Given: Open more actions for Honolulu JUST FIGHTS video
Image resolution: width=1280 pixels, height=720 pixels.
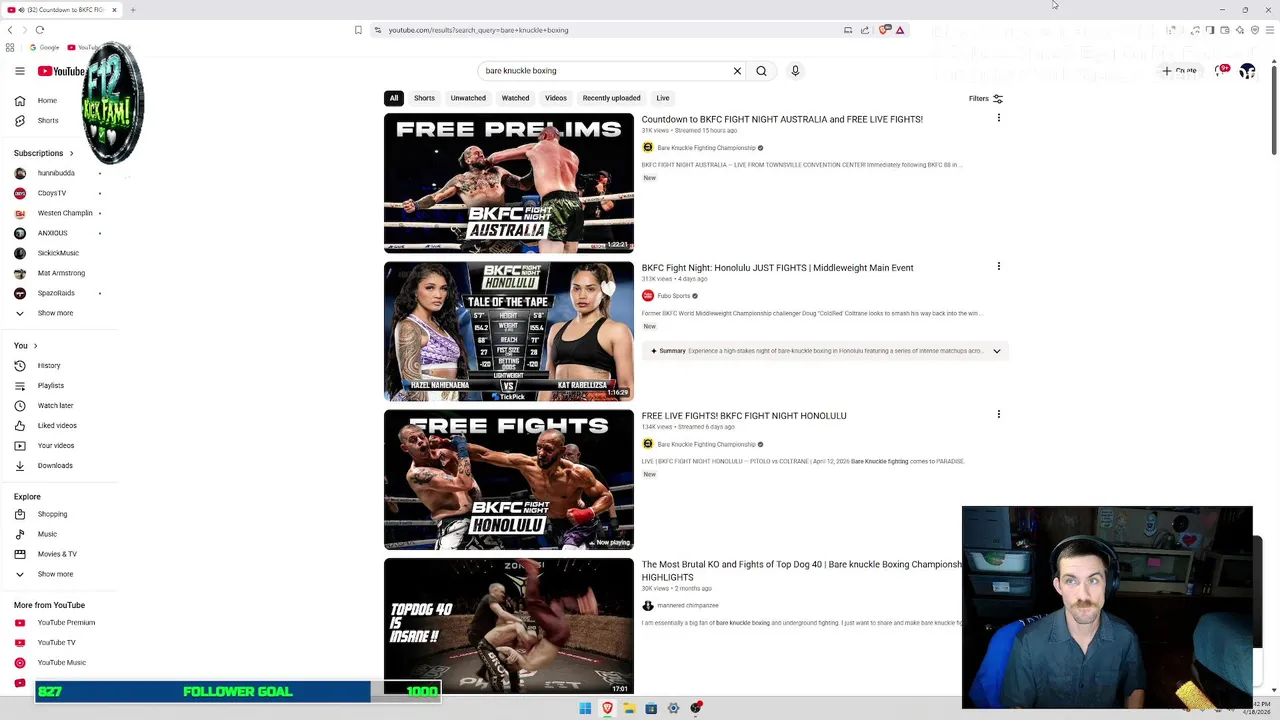Looking at the screenshot, I should coord(998,266).
